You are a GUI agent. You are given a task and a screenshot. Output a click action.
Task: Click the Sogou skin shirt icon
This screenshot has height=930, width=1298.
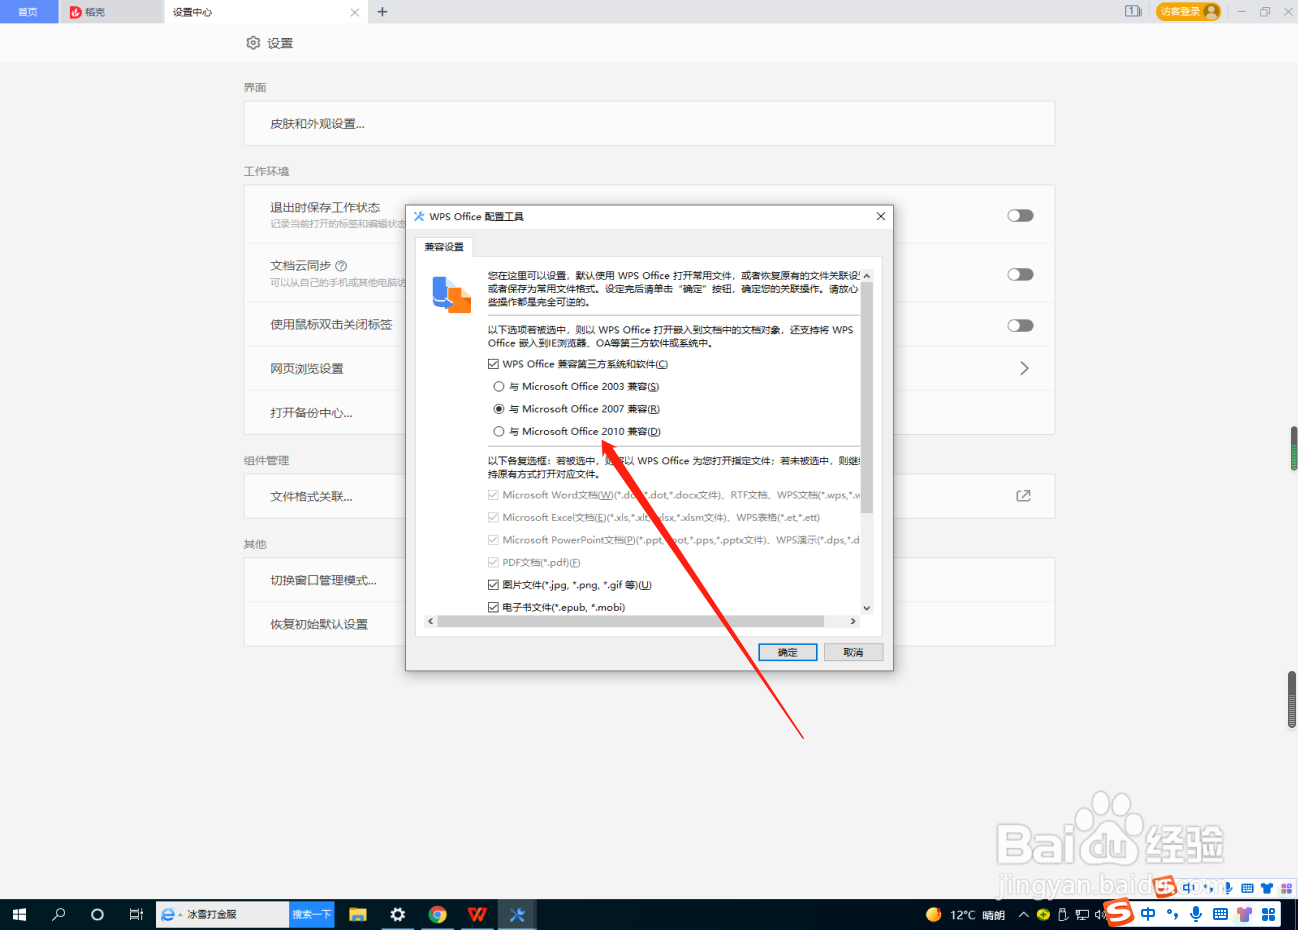[x=1244, y=914]
